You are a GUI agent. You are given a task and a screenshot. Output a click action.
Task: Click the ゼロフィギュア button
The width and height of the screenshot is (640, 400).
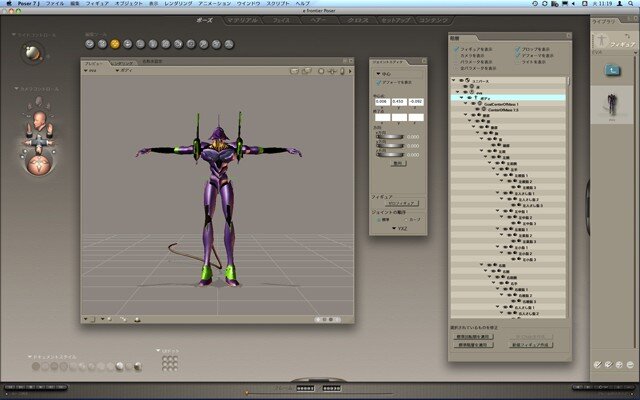pos(402,203)
